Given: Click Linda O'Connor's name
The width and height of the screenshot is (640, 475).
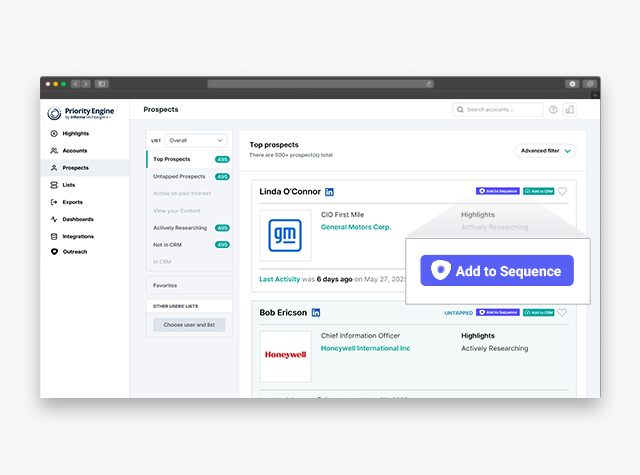Looking at the screenshot, I should pyautogui.click(x=290, y=191).
